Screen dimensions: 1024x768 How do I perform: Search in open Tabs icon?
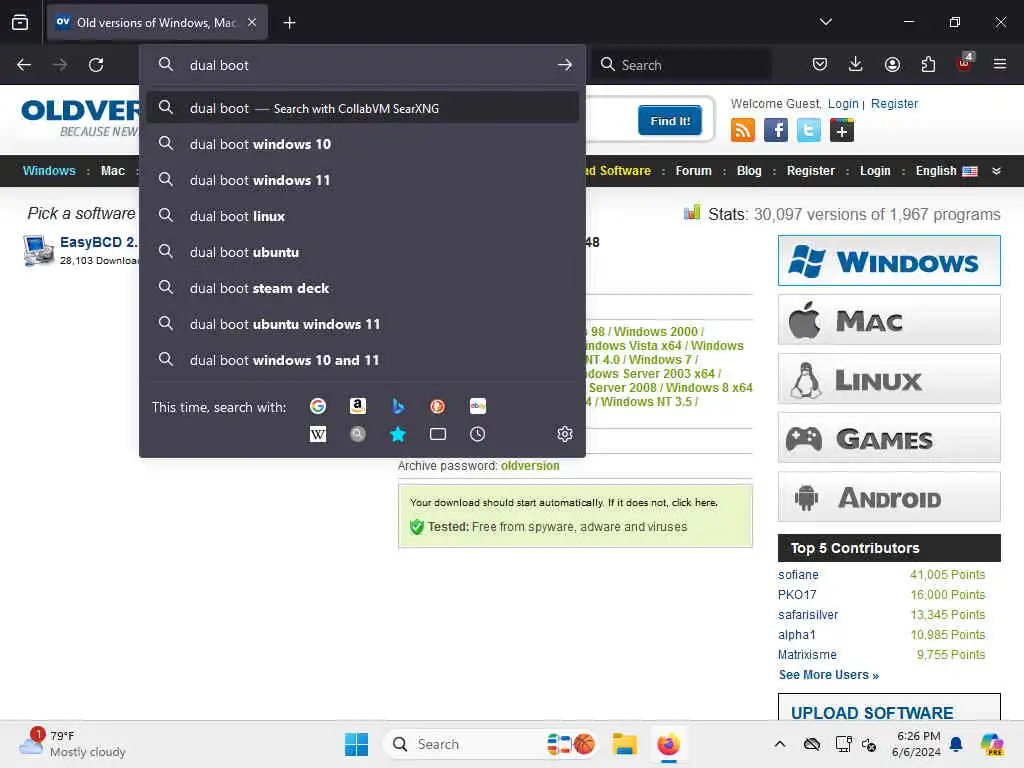coord(438,434)
